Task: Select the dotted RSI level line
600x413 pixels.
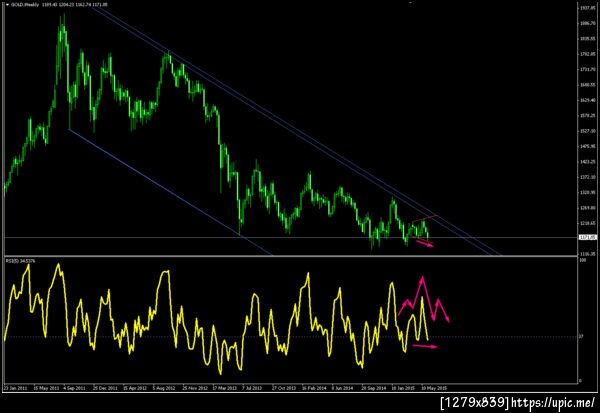Action: [290, 337]
